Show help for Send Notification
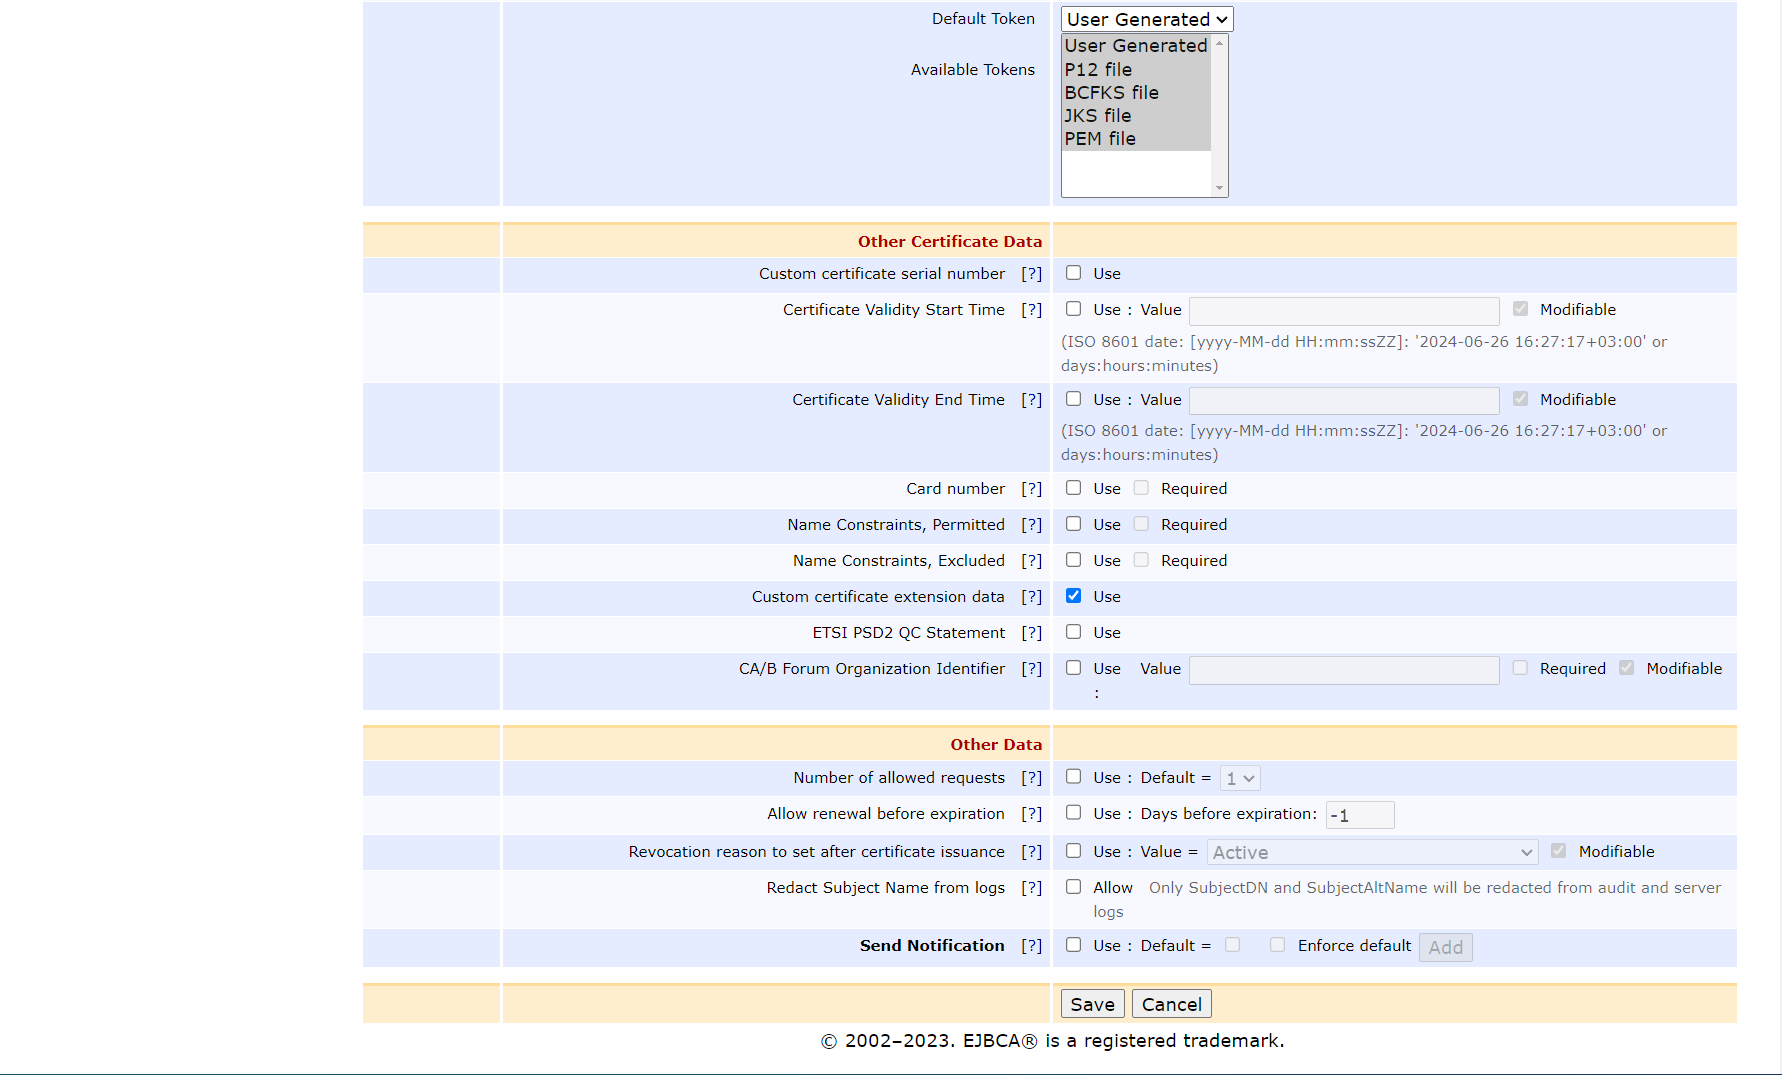Screen dimensions: 1782x1075 pos(1031,946)
